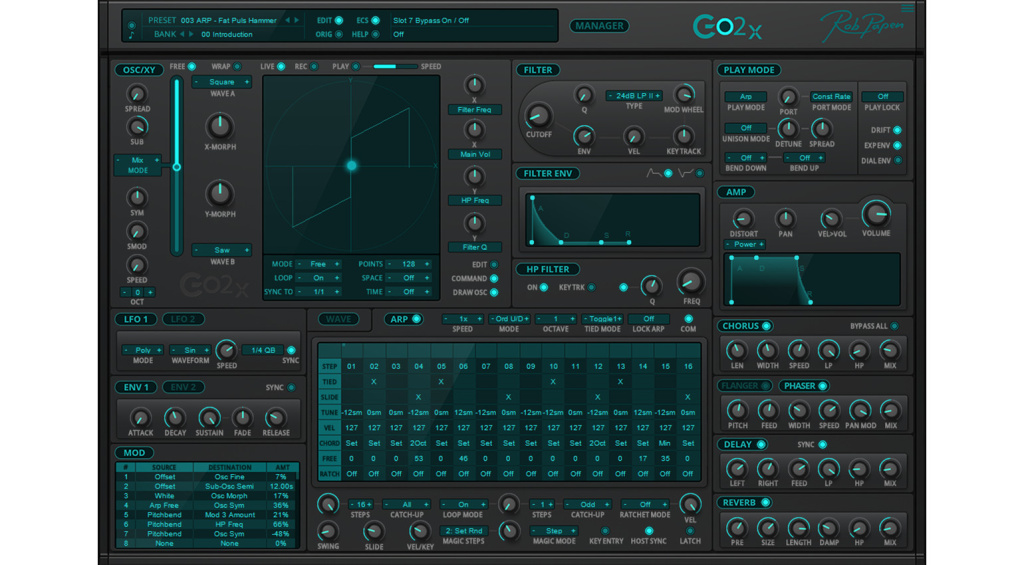Toggle the oscillator FREE switch

pyautogui.click(x=191, y=67)
